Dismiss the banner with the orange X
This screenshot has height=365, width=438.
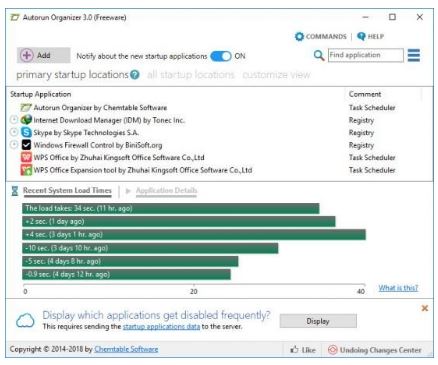point(425,308)
